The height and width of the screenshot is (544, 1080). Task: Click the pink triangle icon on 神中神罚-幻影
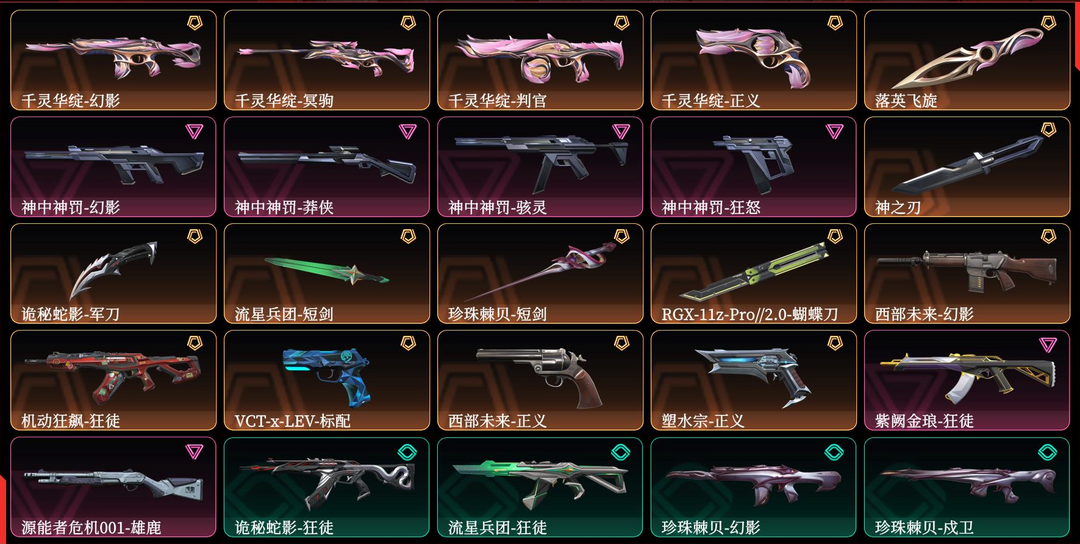tap(194, 131)
